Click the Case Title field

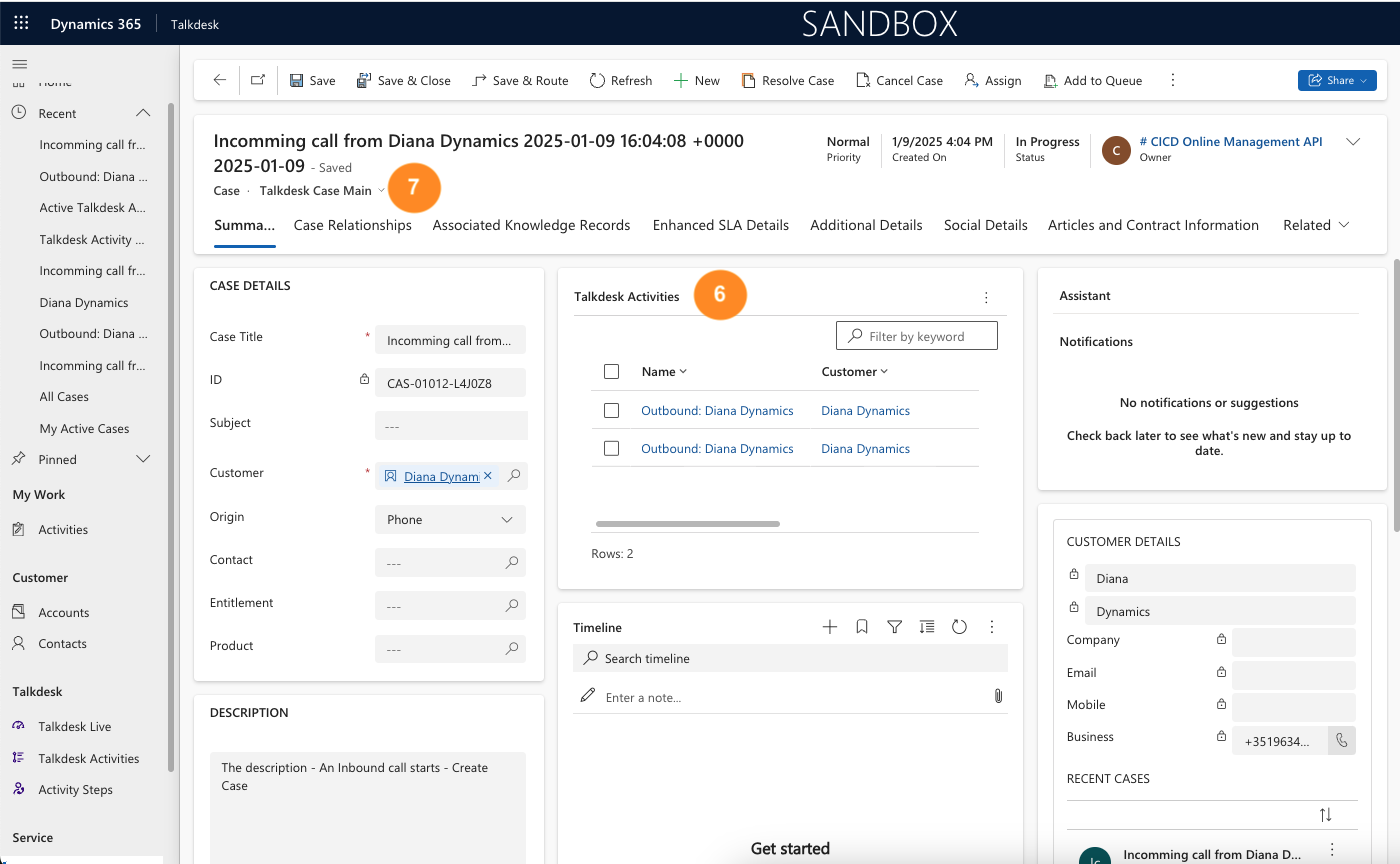point(450,340)
